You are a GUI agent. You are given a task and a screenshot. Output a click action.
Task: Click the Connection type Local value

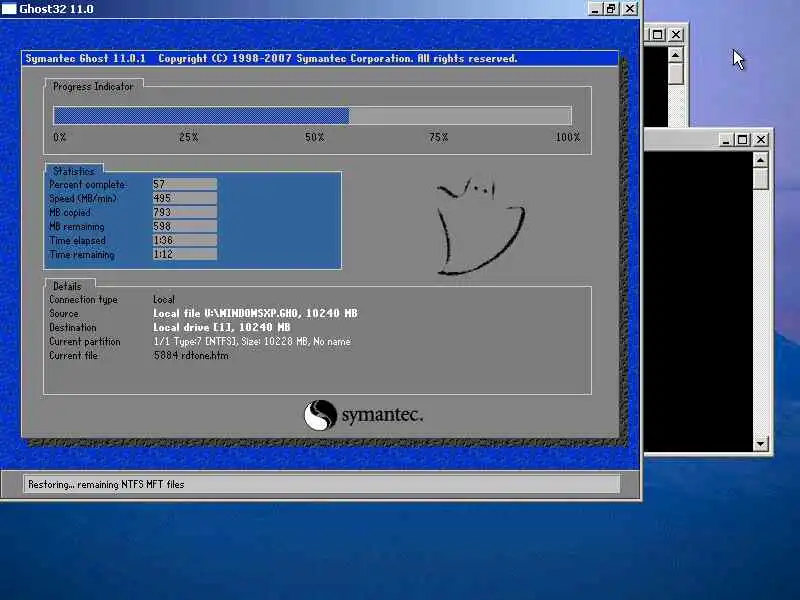pos(164,299)
